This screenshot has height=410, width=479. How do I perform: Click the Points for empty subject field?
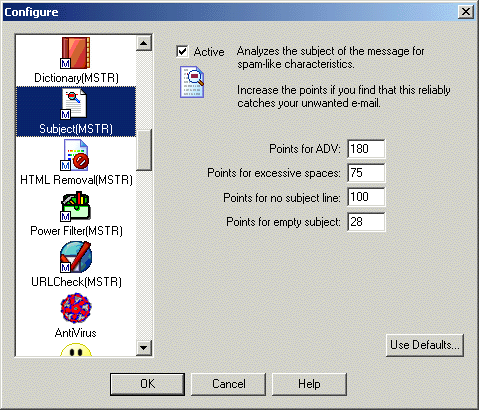(x=366, y=222)
